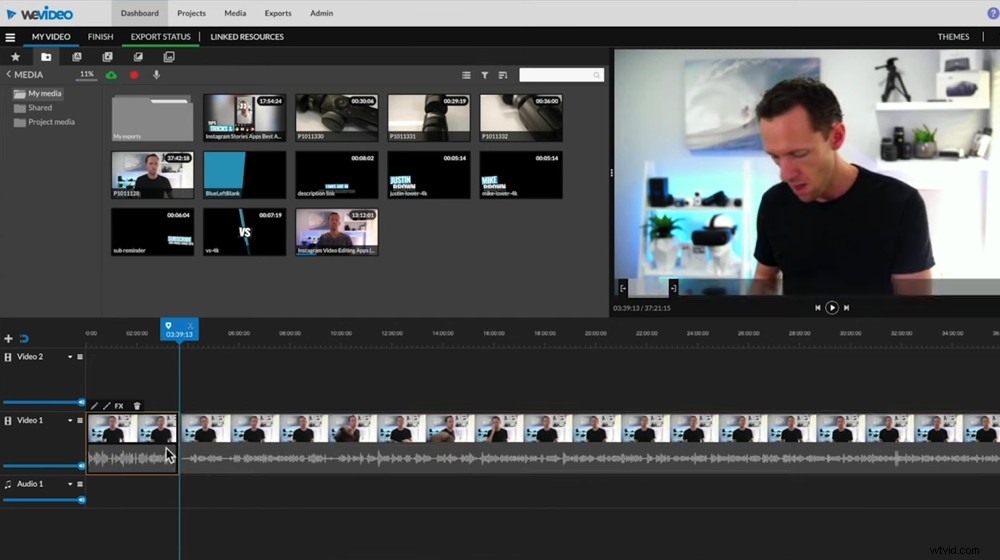1000x560 pixels.
Task: Adjust the Video 1 volume slider
Action: 43,466
